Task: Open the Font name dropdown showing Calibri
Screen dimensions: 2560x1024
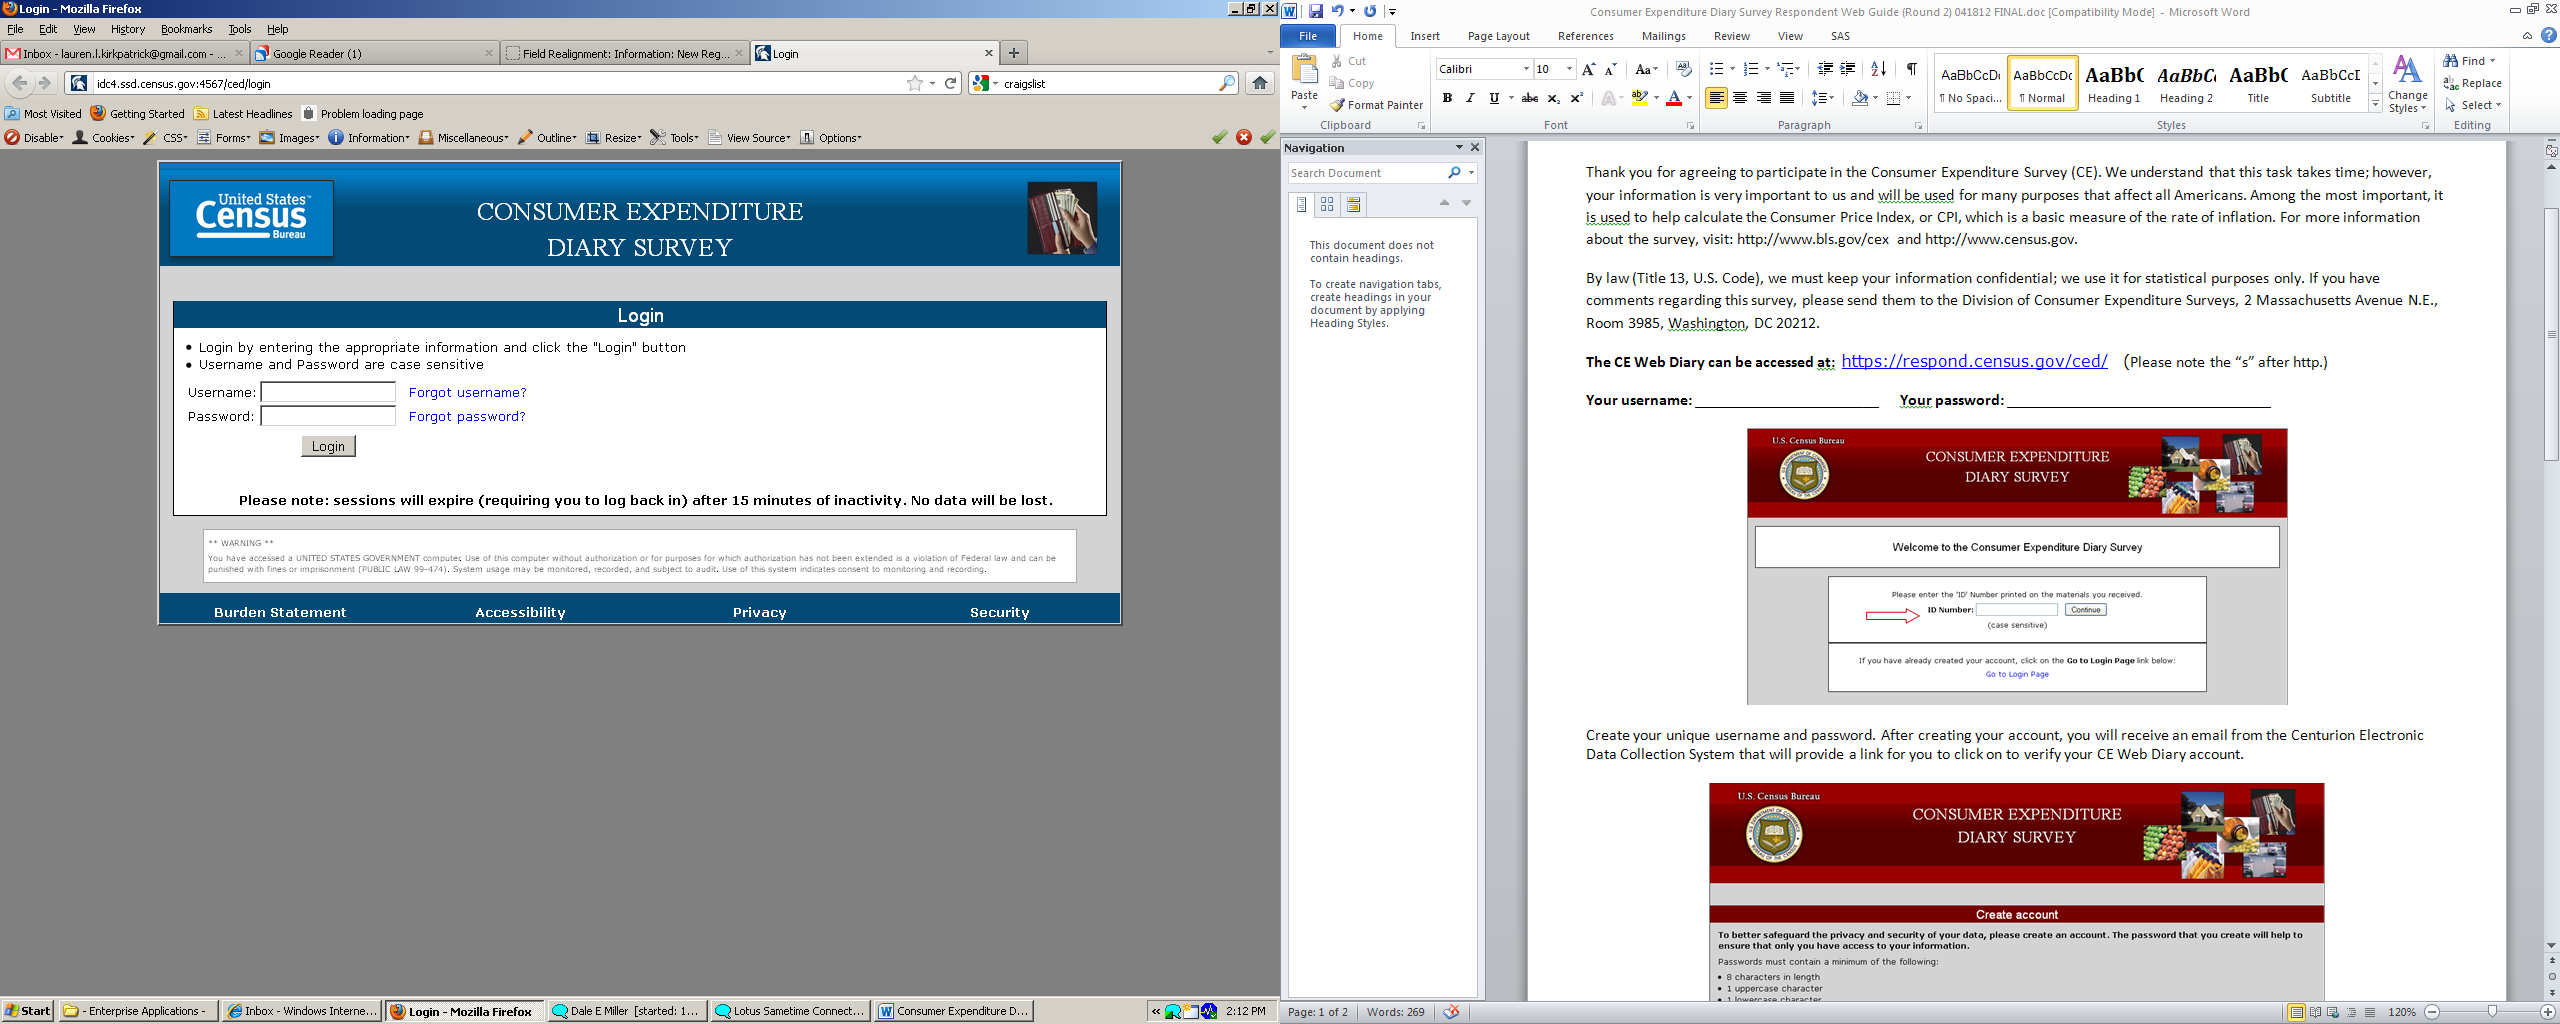Action: pos(1526,69)
